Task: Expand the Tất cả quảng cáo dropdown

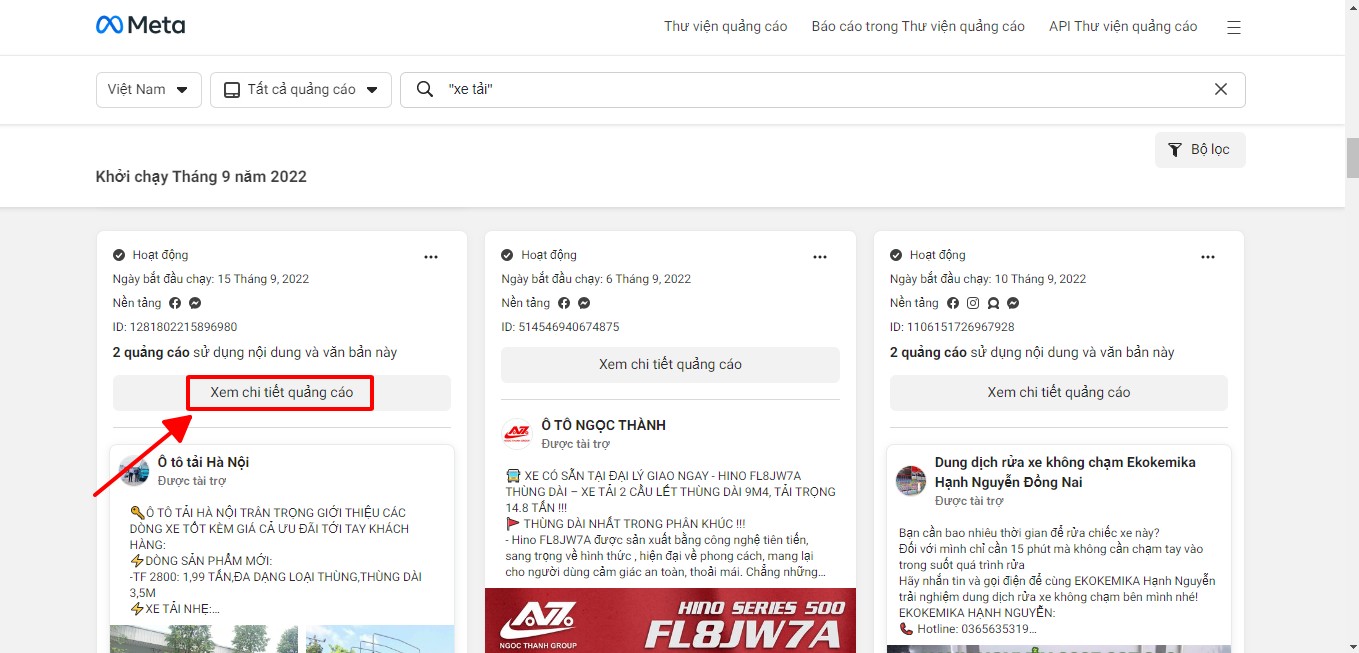Action: [300, 89]
